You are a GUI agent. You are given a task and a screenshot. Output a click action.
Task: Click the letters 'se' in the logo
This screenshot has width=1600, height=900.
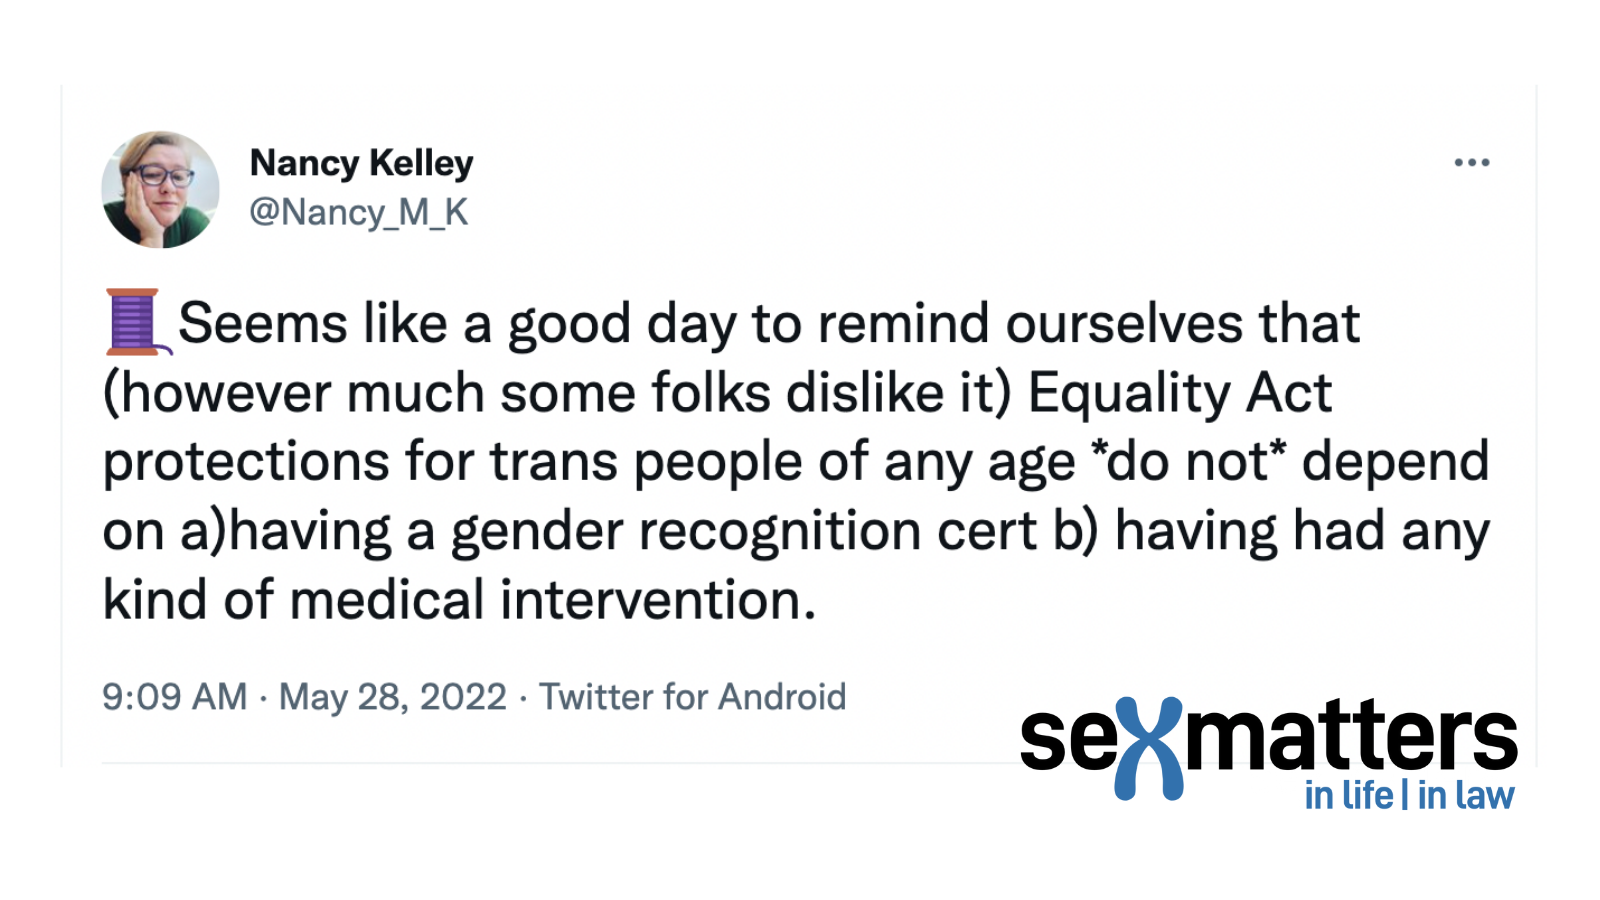pyautogui.click(x=1068, y=741)
